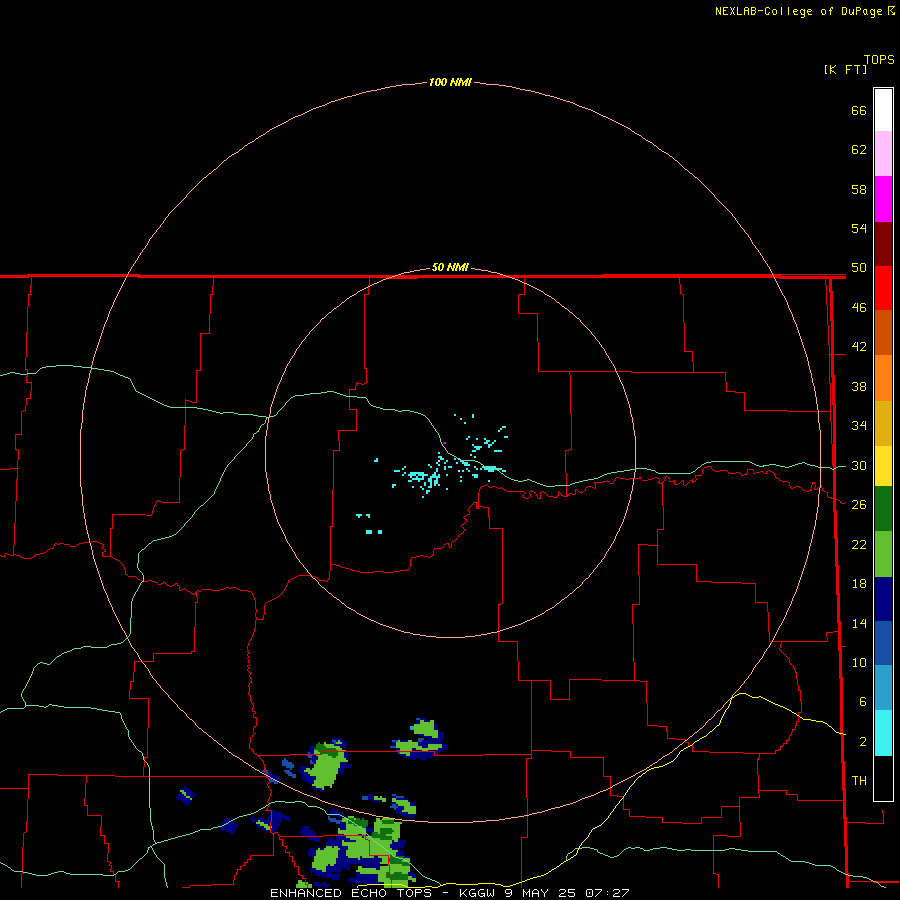Click the light blue 6 kft swatch
This screenshot has height=900, width=900.
(883, 688)
